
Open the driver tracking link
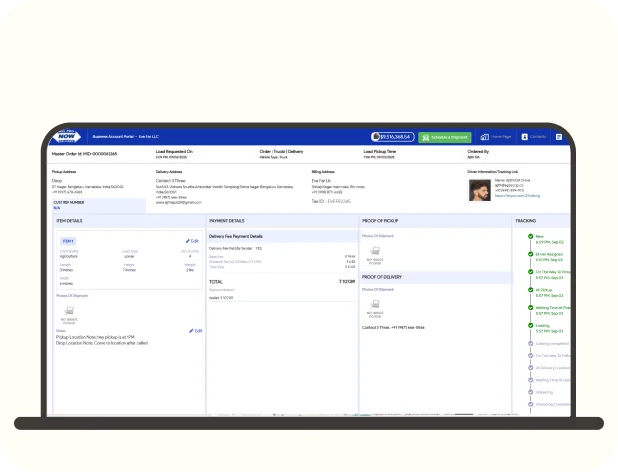(517, 196)
